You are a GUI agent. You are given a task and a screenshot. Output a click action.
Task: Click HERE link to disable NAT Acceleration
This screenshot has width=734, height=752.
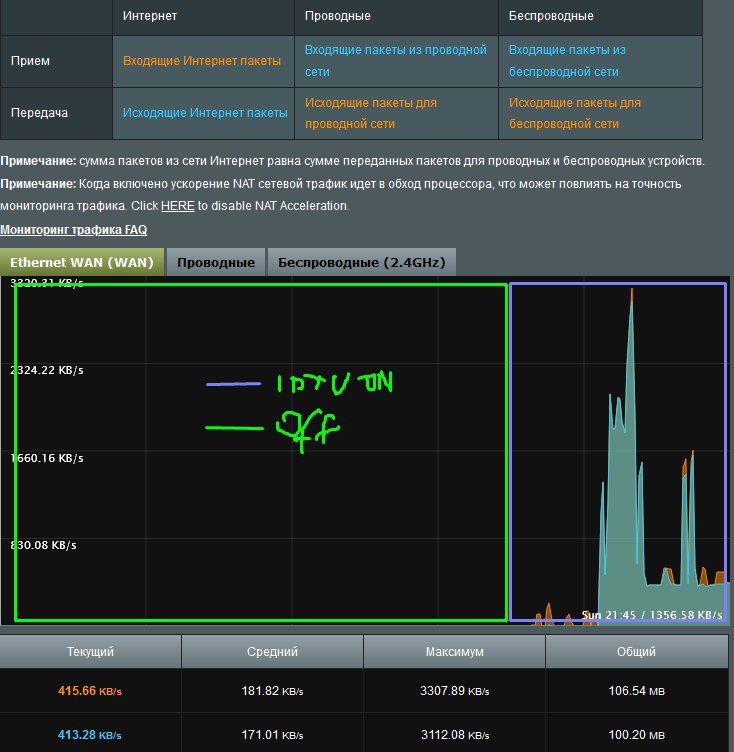tap(178, 206)
